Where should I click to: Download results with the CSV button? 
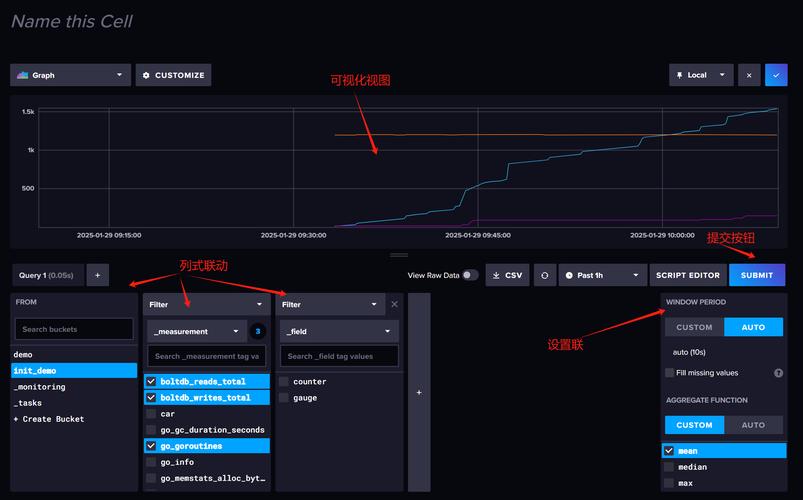[507, 275]
